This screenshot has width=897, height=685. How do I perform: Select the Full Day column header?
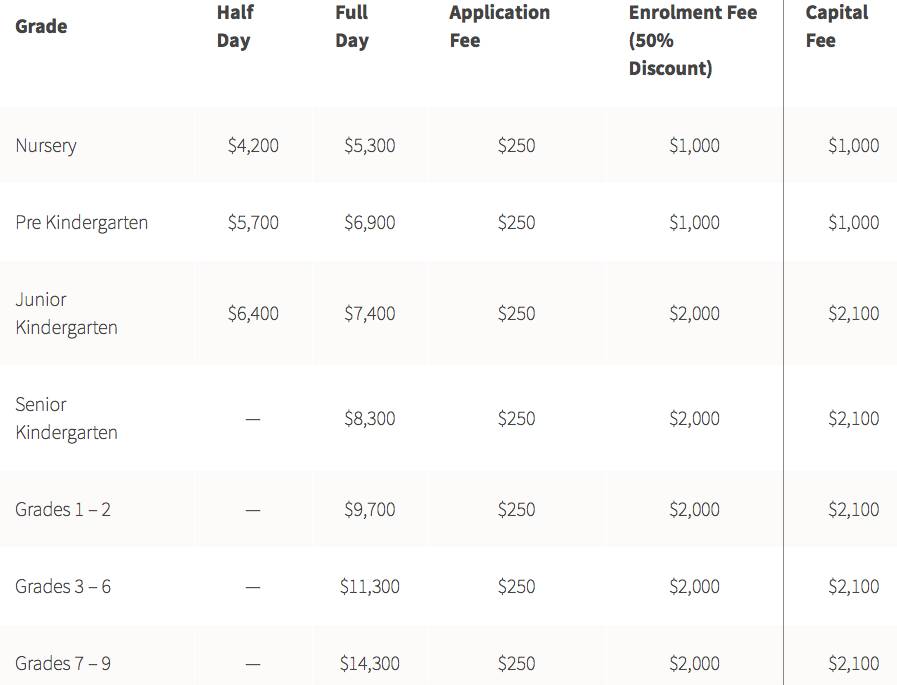coord(352,27)
